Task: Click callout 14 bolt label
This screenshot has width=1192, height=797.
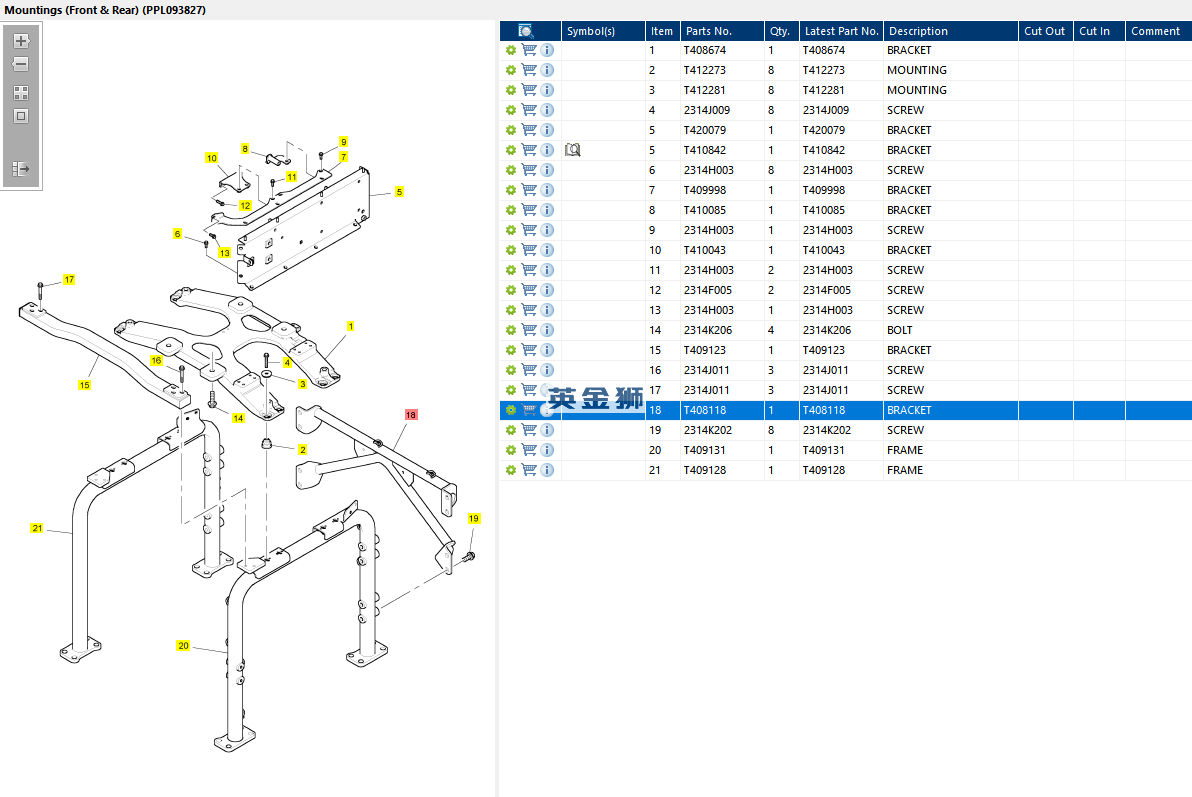Action: coord(238,418)
